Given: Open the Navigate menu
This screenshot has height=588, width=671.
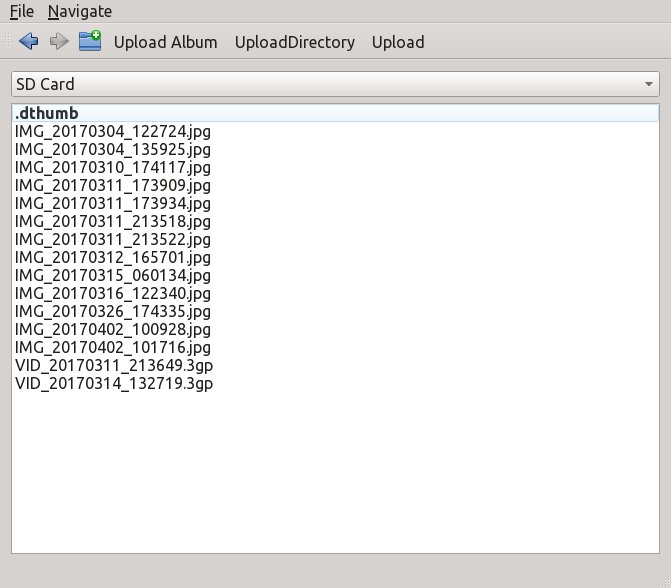Looking at the screenshot, I should click(80, 12).
